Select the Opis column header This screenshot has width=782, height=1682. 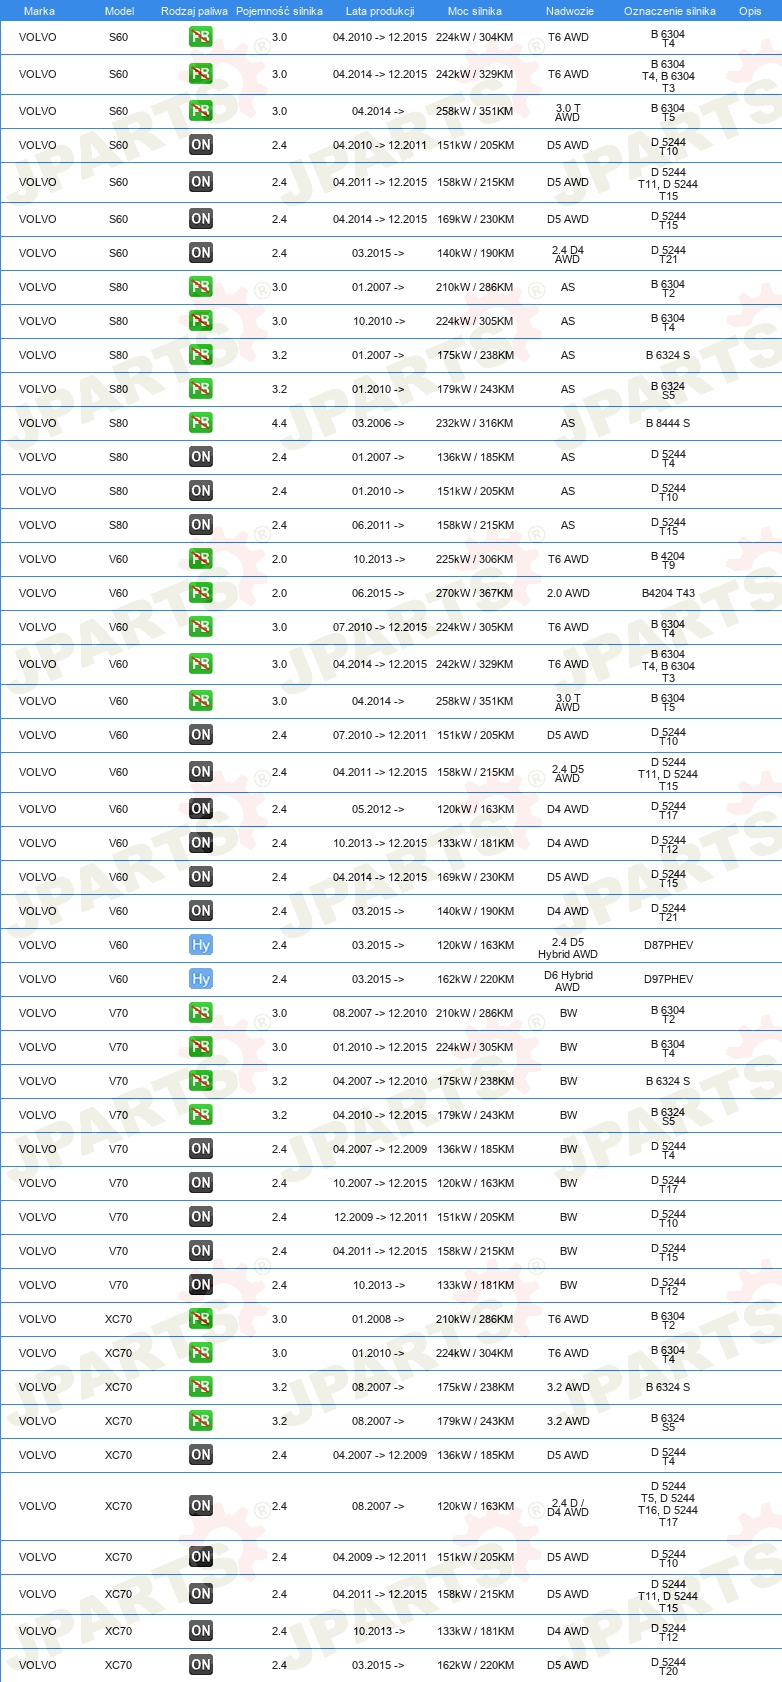[x=750, y=11]
